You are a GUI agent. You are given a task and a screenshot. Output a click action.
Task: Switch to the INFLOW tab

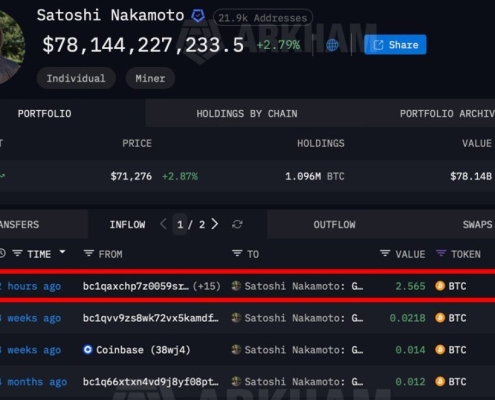(x=127, y=225)
